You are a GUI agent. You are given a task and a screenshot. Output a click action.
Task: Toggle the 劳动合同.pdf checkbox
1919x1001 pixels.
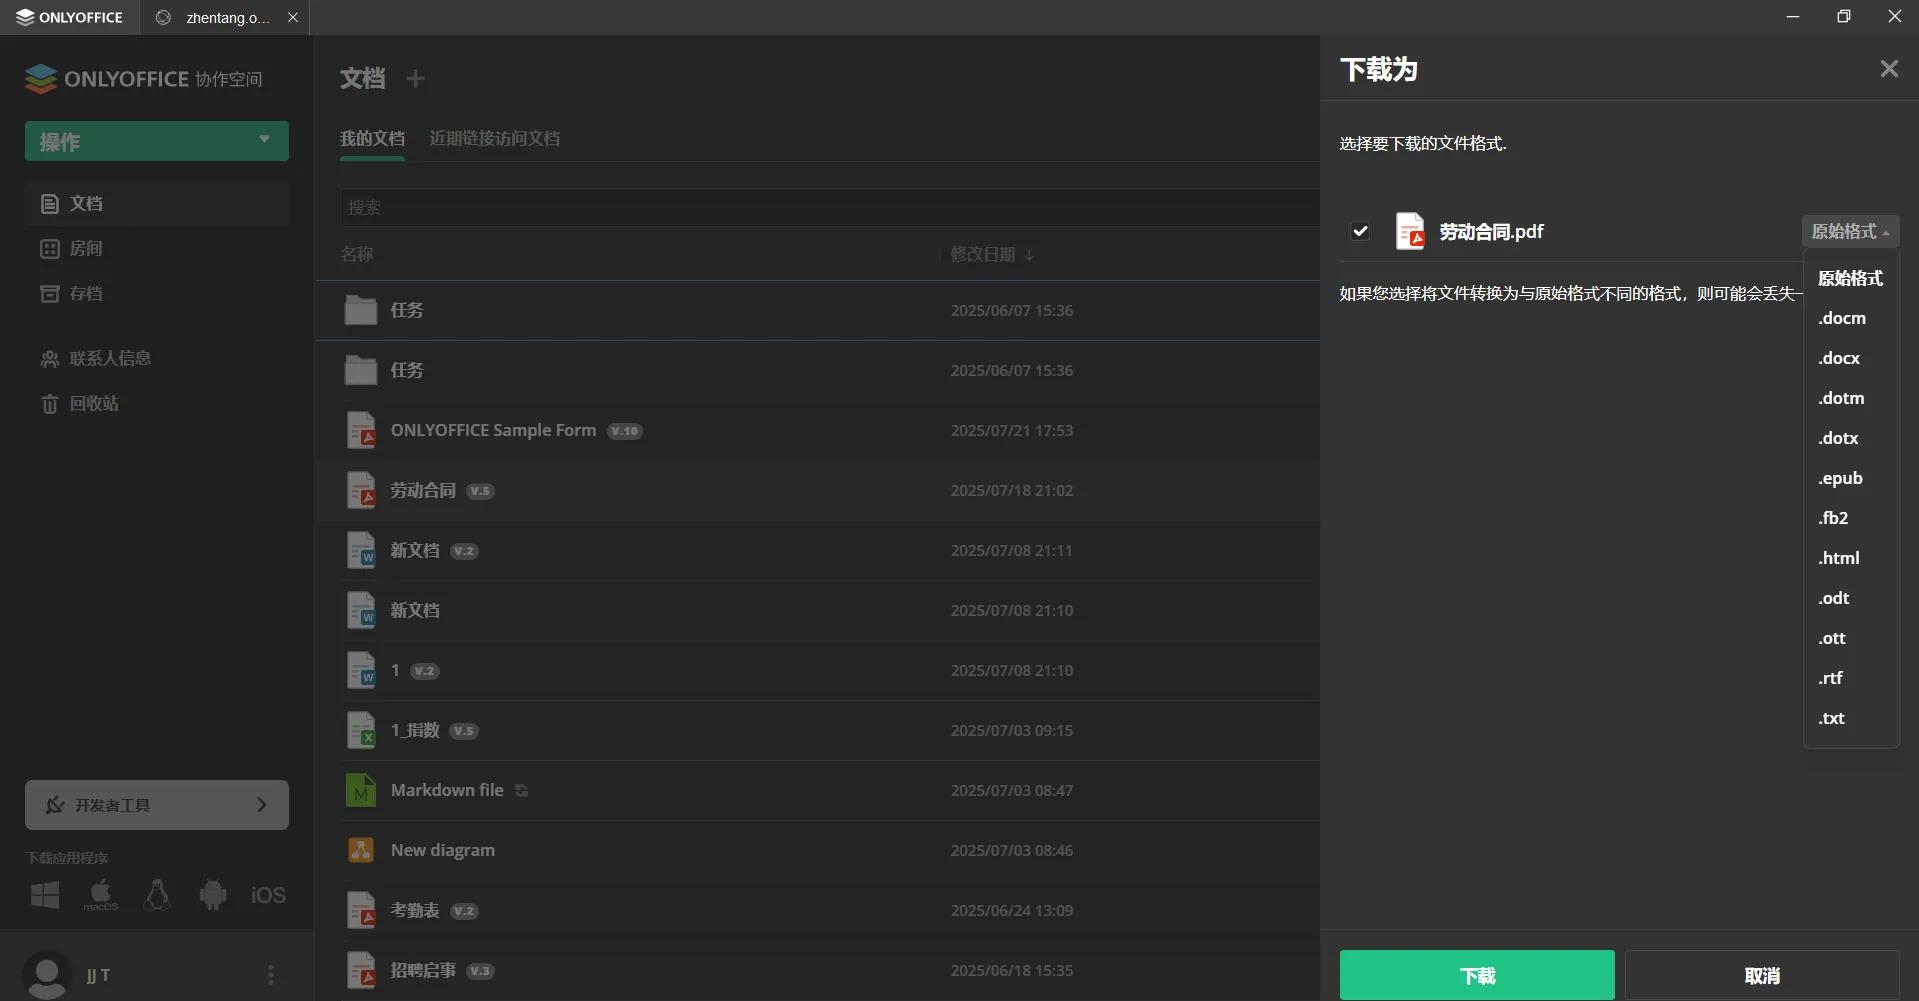(x=1360, y=231)
